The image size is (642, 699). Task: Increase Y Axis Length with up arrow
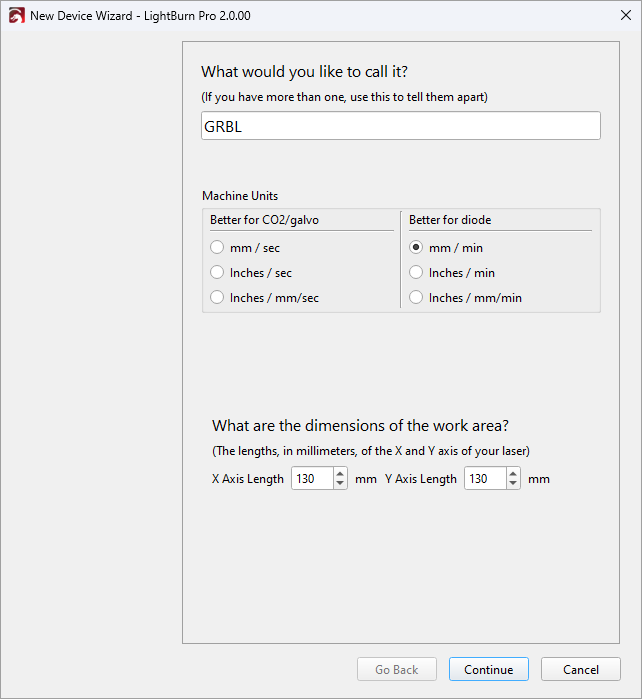[513, 474]
